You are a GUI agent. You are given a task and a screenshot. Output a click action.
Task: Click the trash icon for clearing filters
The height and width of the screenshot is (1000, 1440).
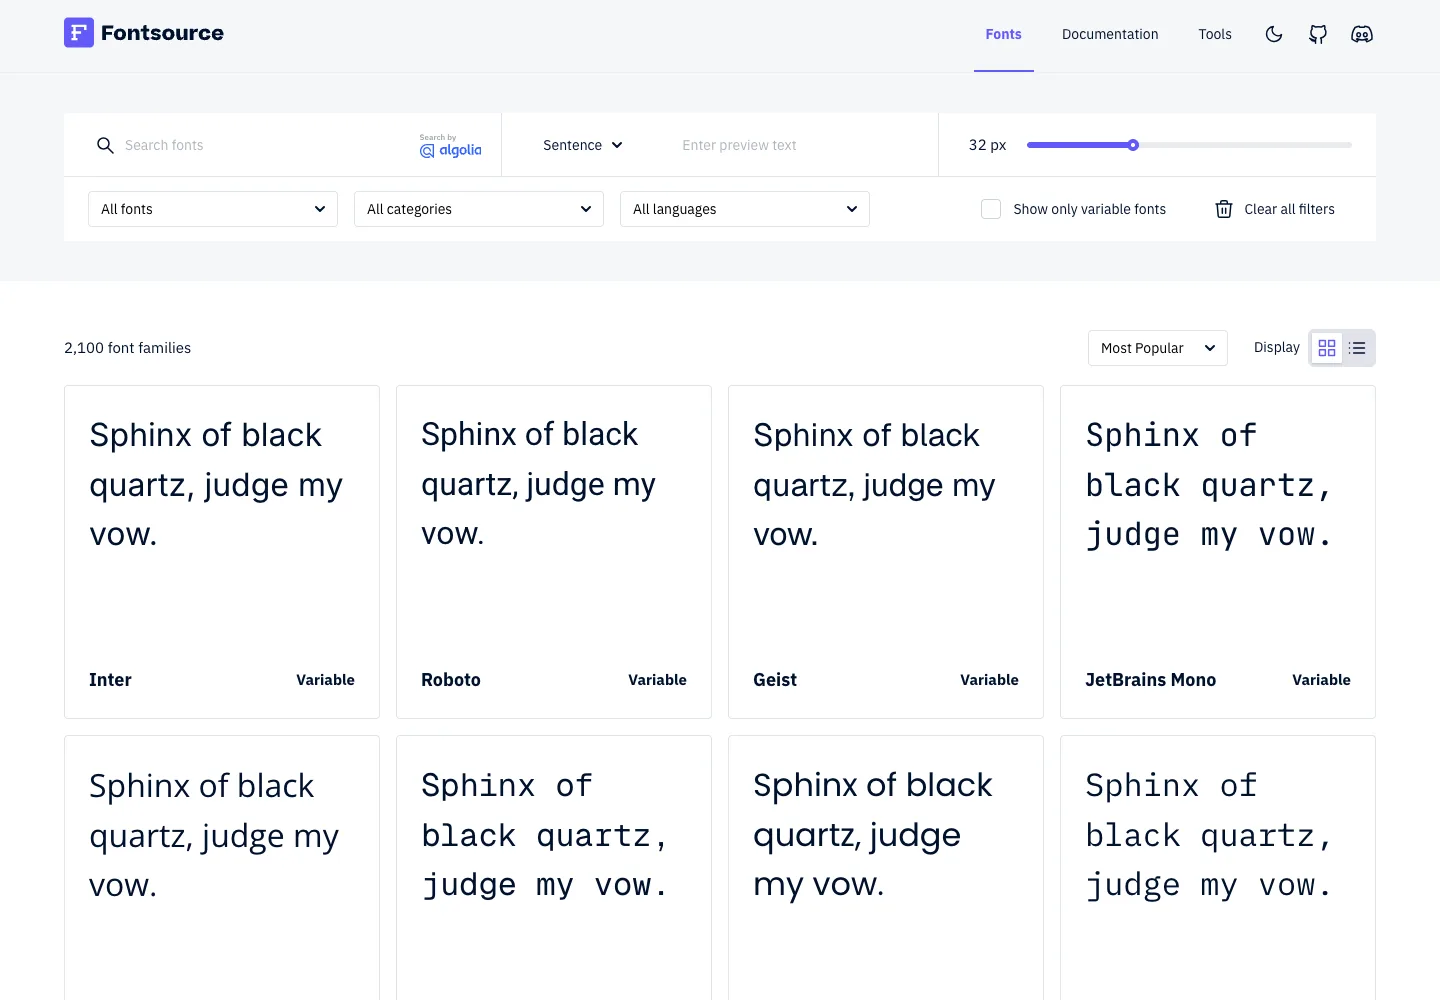click(x=1224, y=209)
